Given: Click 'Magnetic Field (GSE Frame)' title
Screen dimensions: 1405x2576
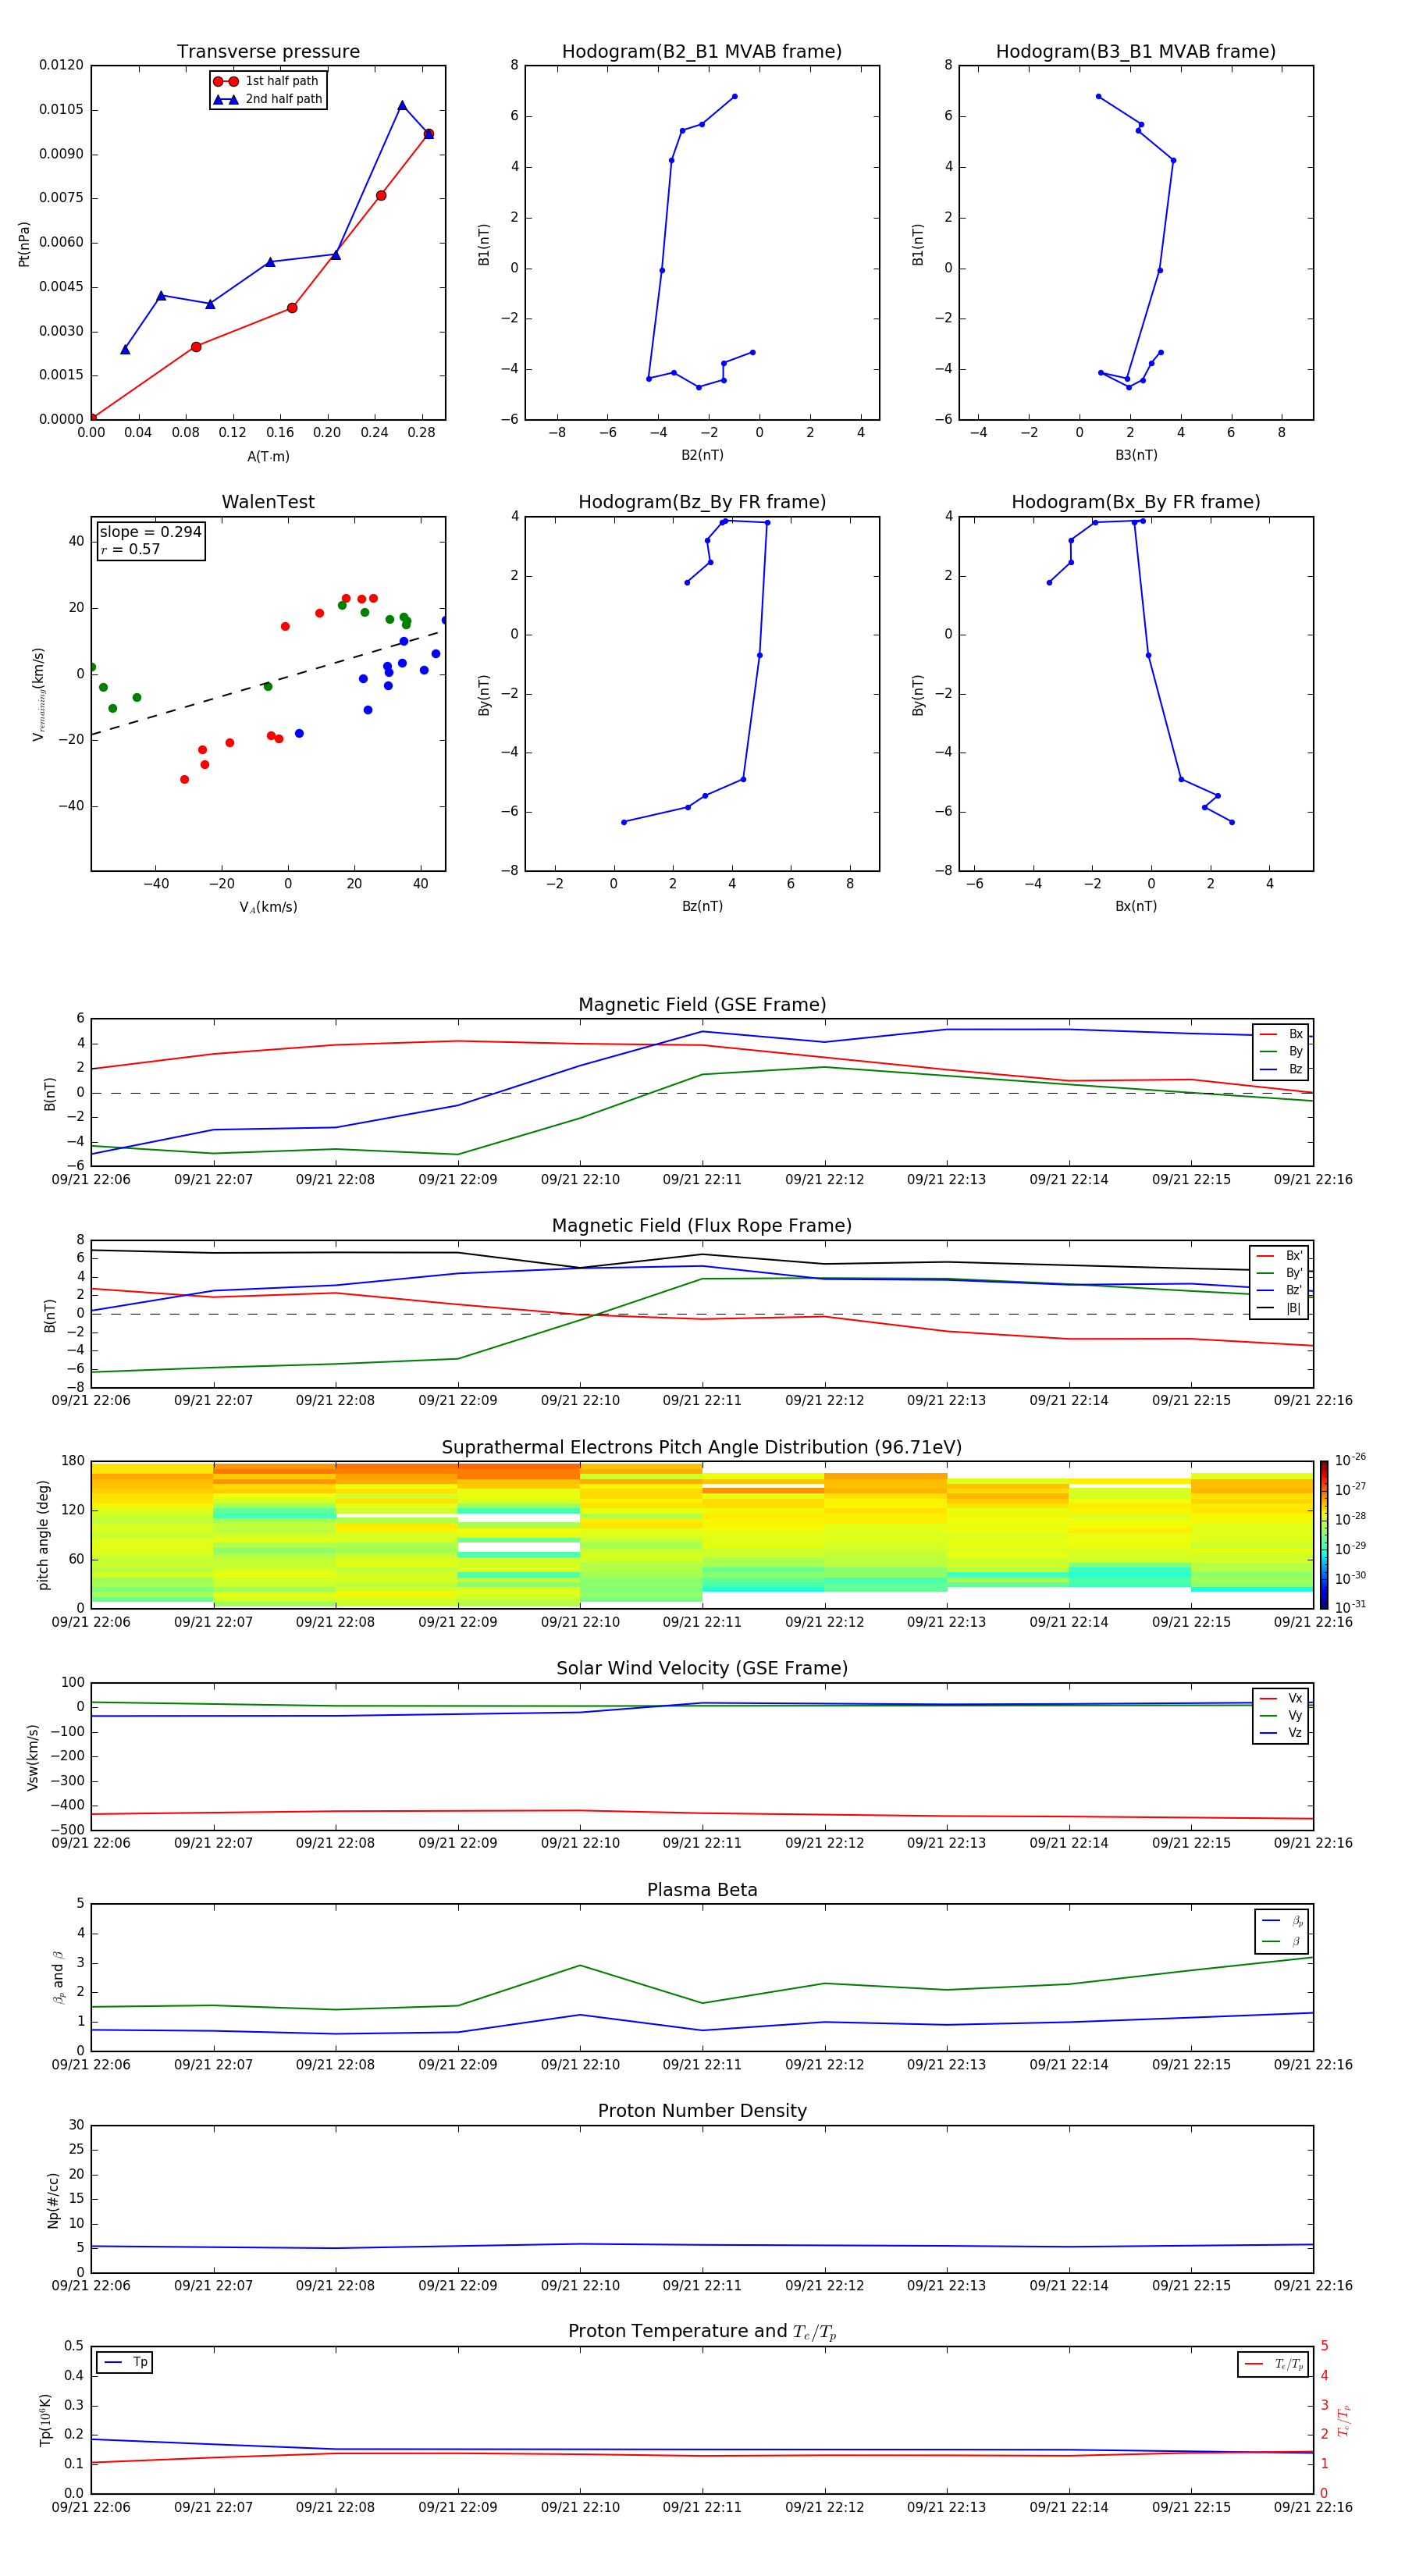Looking at the screenshot, I should (x=702, y=1005).
